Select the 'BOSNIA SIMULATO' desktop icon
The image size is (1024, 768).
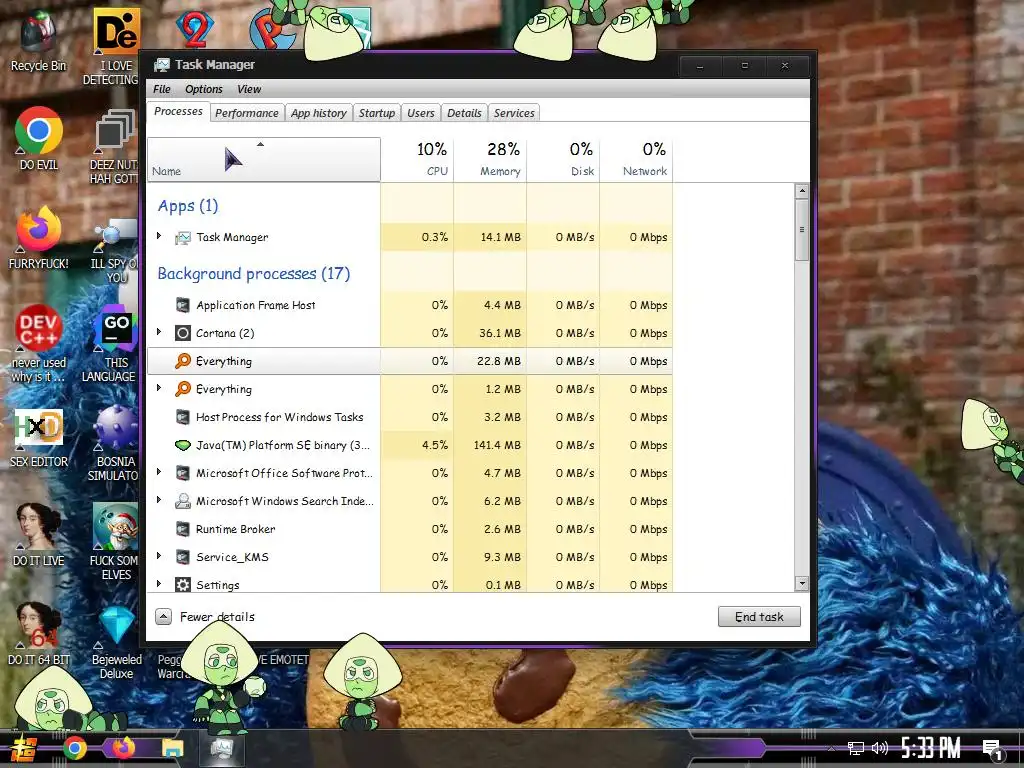point(114,443)
